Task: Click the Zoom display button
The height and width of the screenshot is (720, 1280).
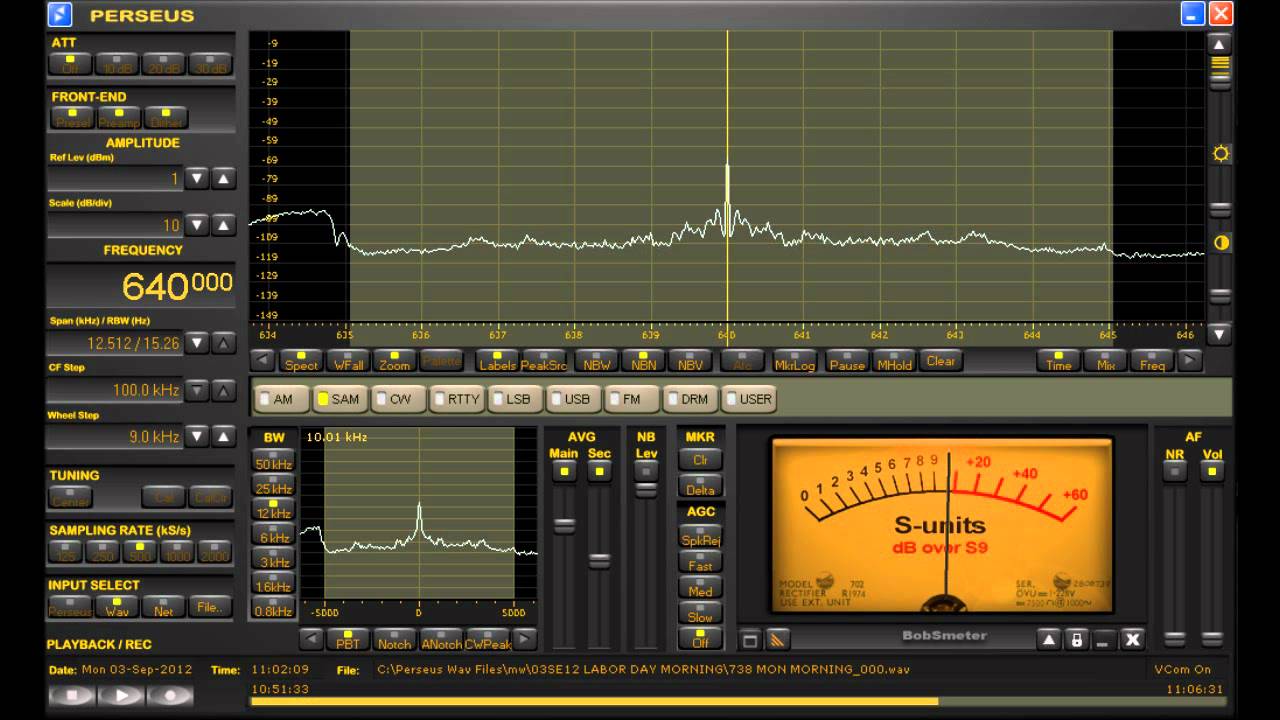Action: click(394, 361)
